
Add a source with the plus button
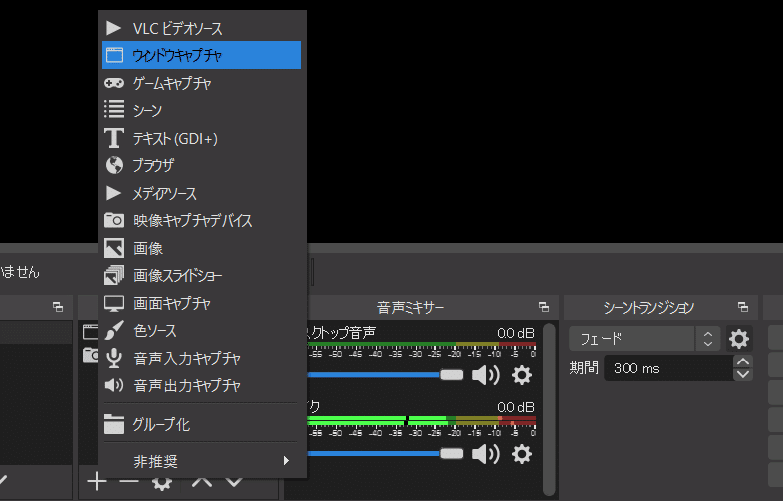97,482
